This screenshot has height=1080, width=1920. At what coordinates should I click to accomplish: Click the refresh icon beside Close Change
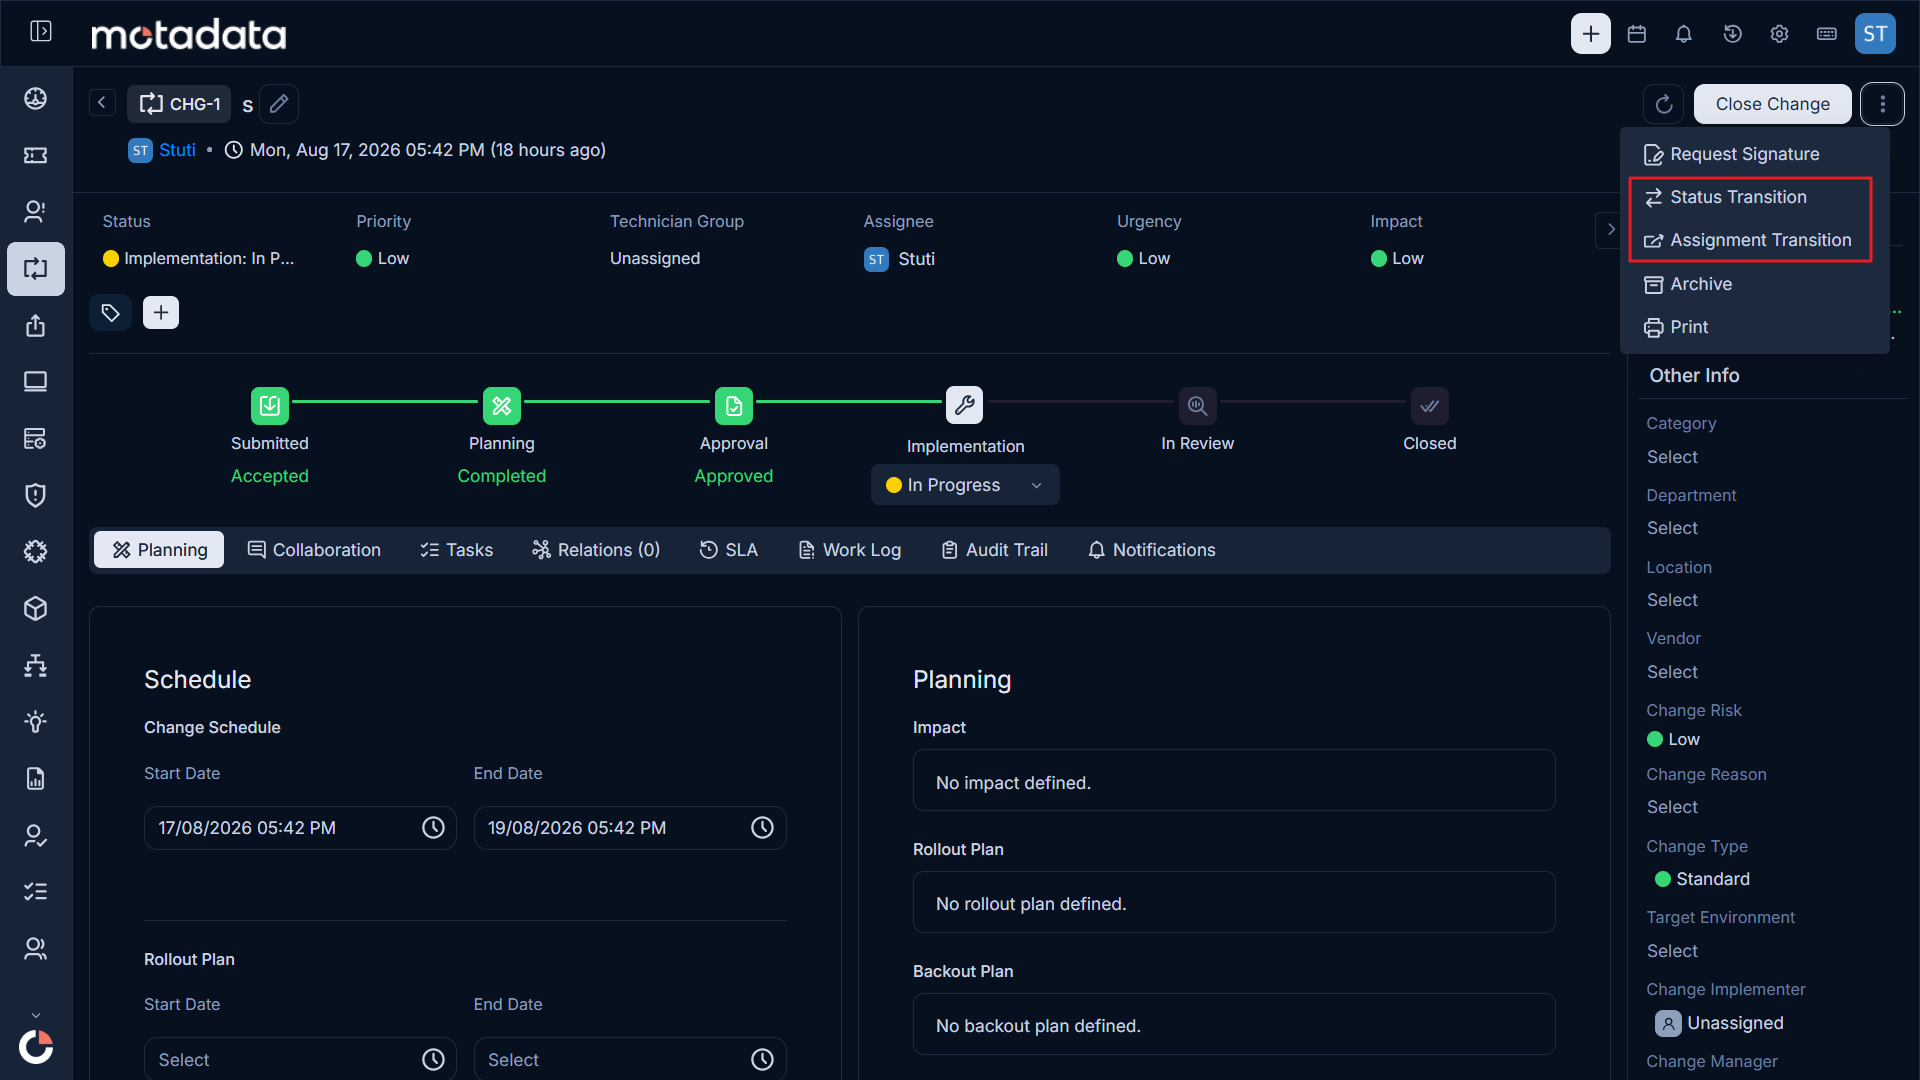click(x=1664, y=104)
